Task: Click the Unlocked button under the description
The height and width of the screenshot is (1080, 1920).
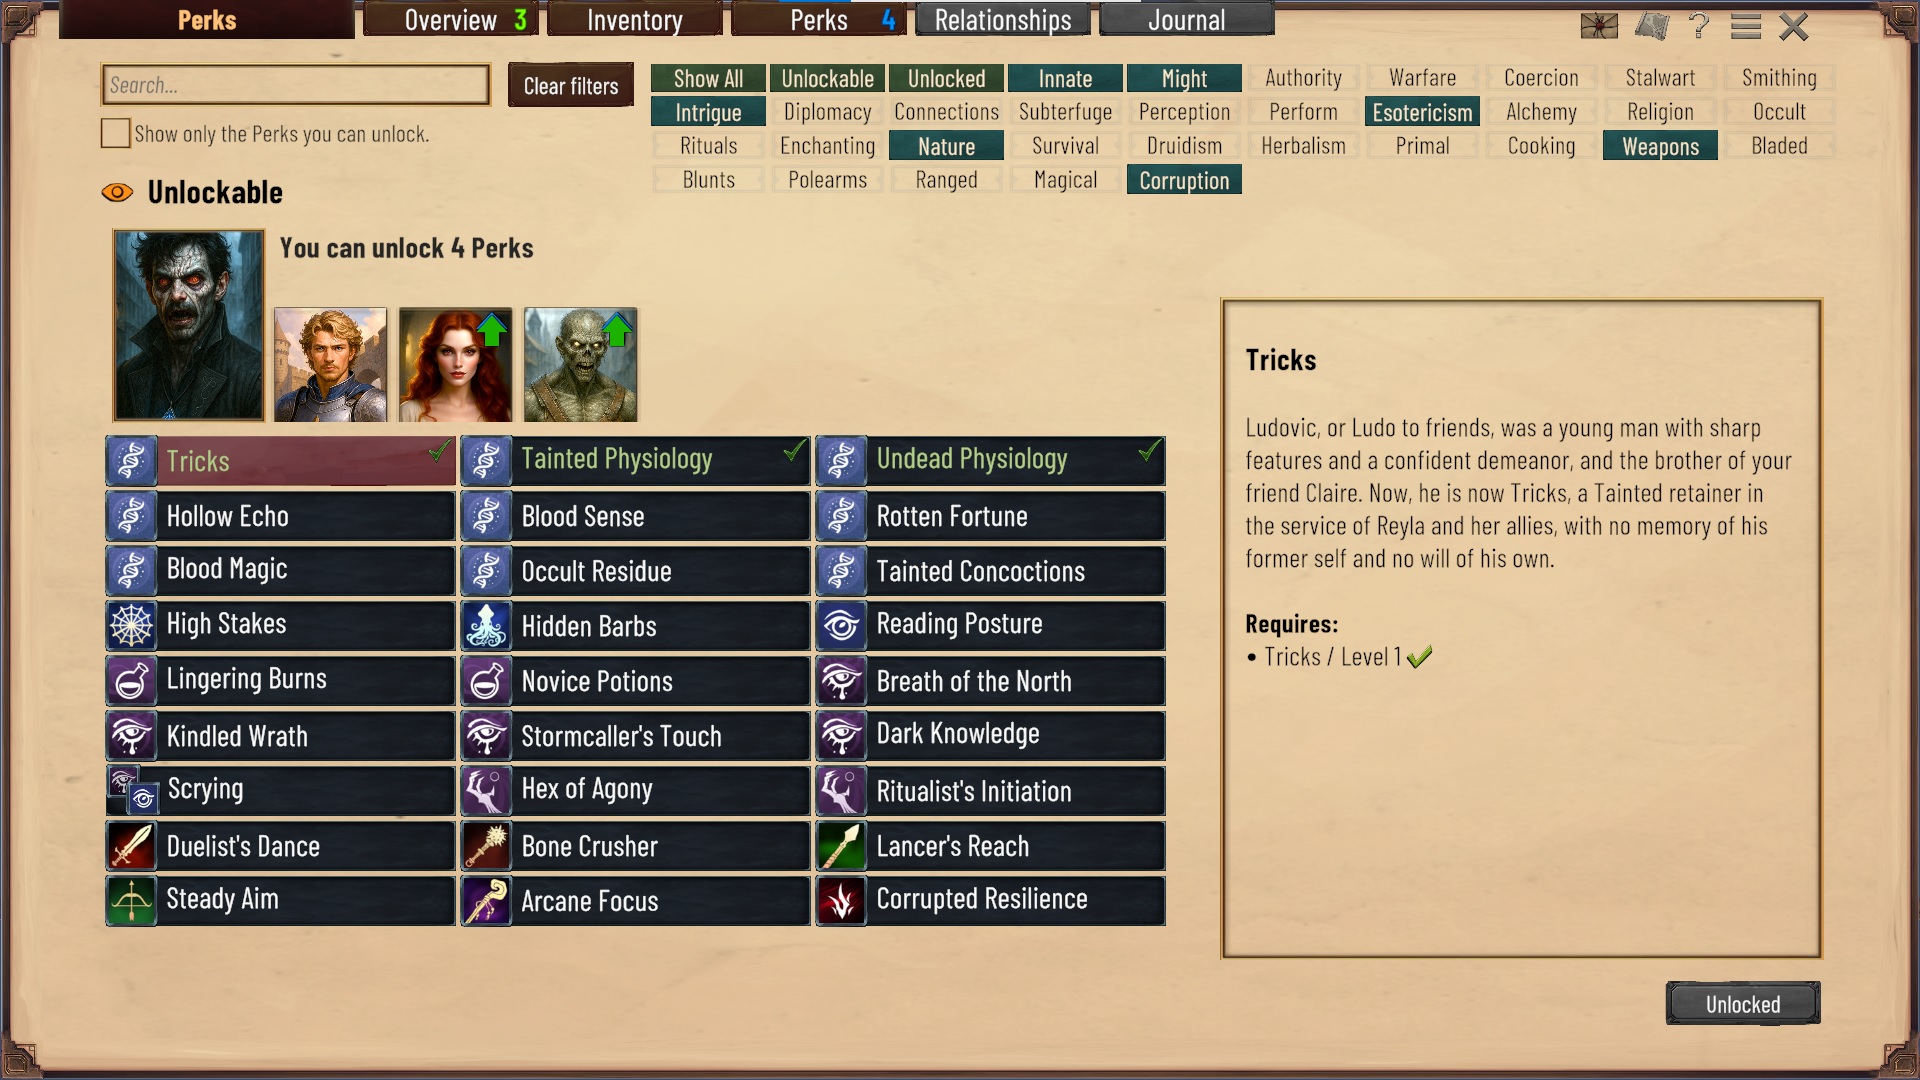Action: 1743,1004
